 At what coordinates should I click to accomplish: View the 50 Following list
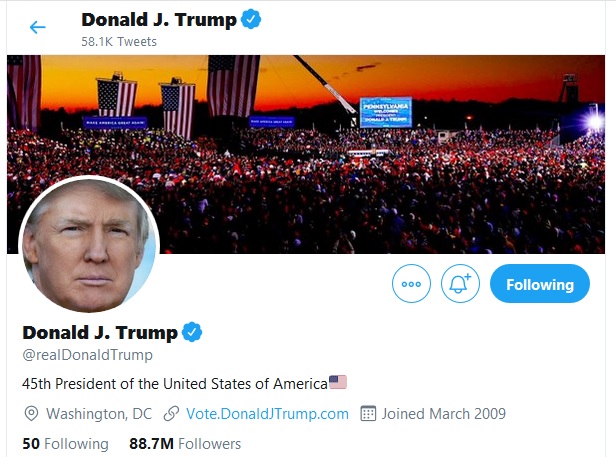[x=64, y=443]
